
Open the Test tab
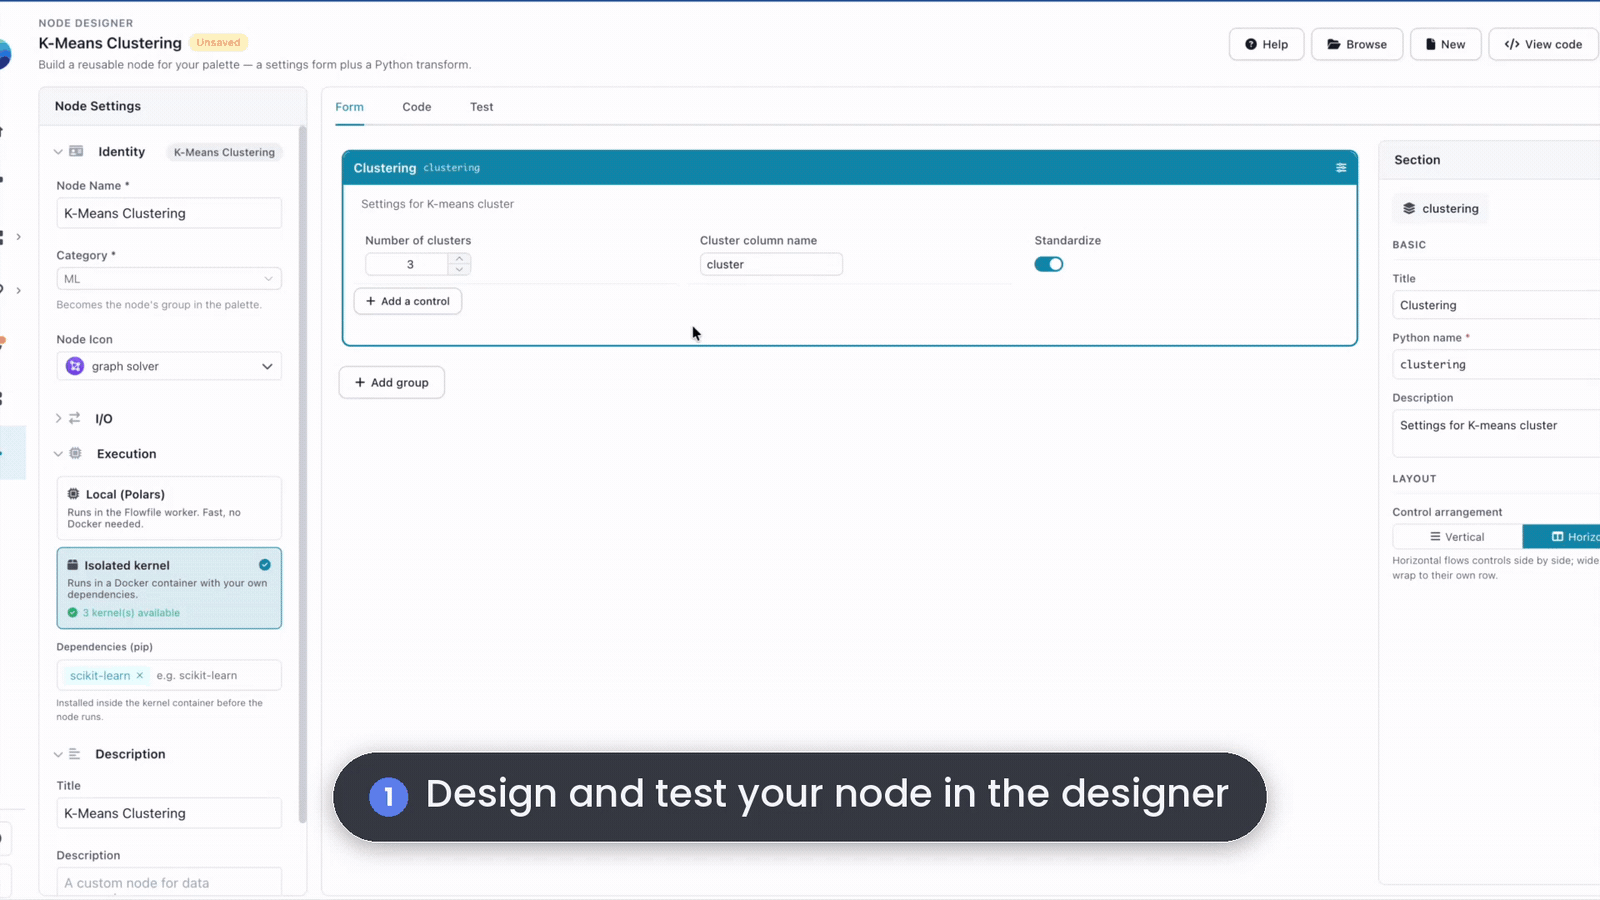point(481,107)
